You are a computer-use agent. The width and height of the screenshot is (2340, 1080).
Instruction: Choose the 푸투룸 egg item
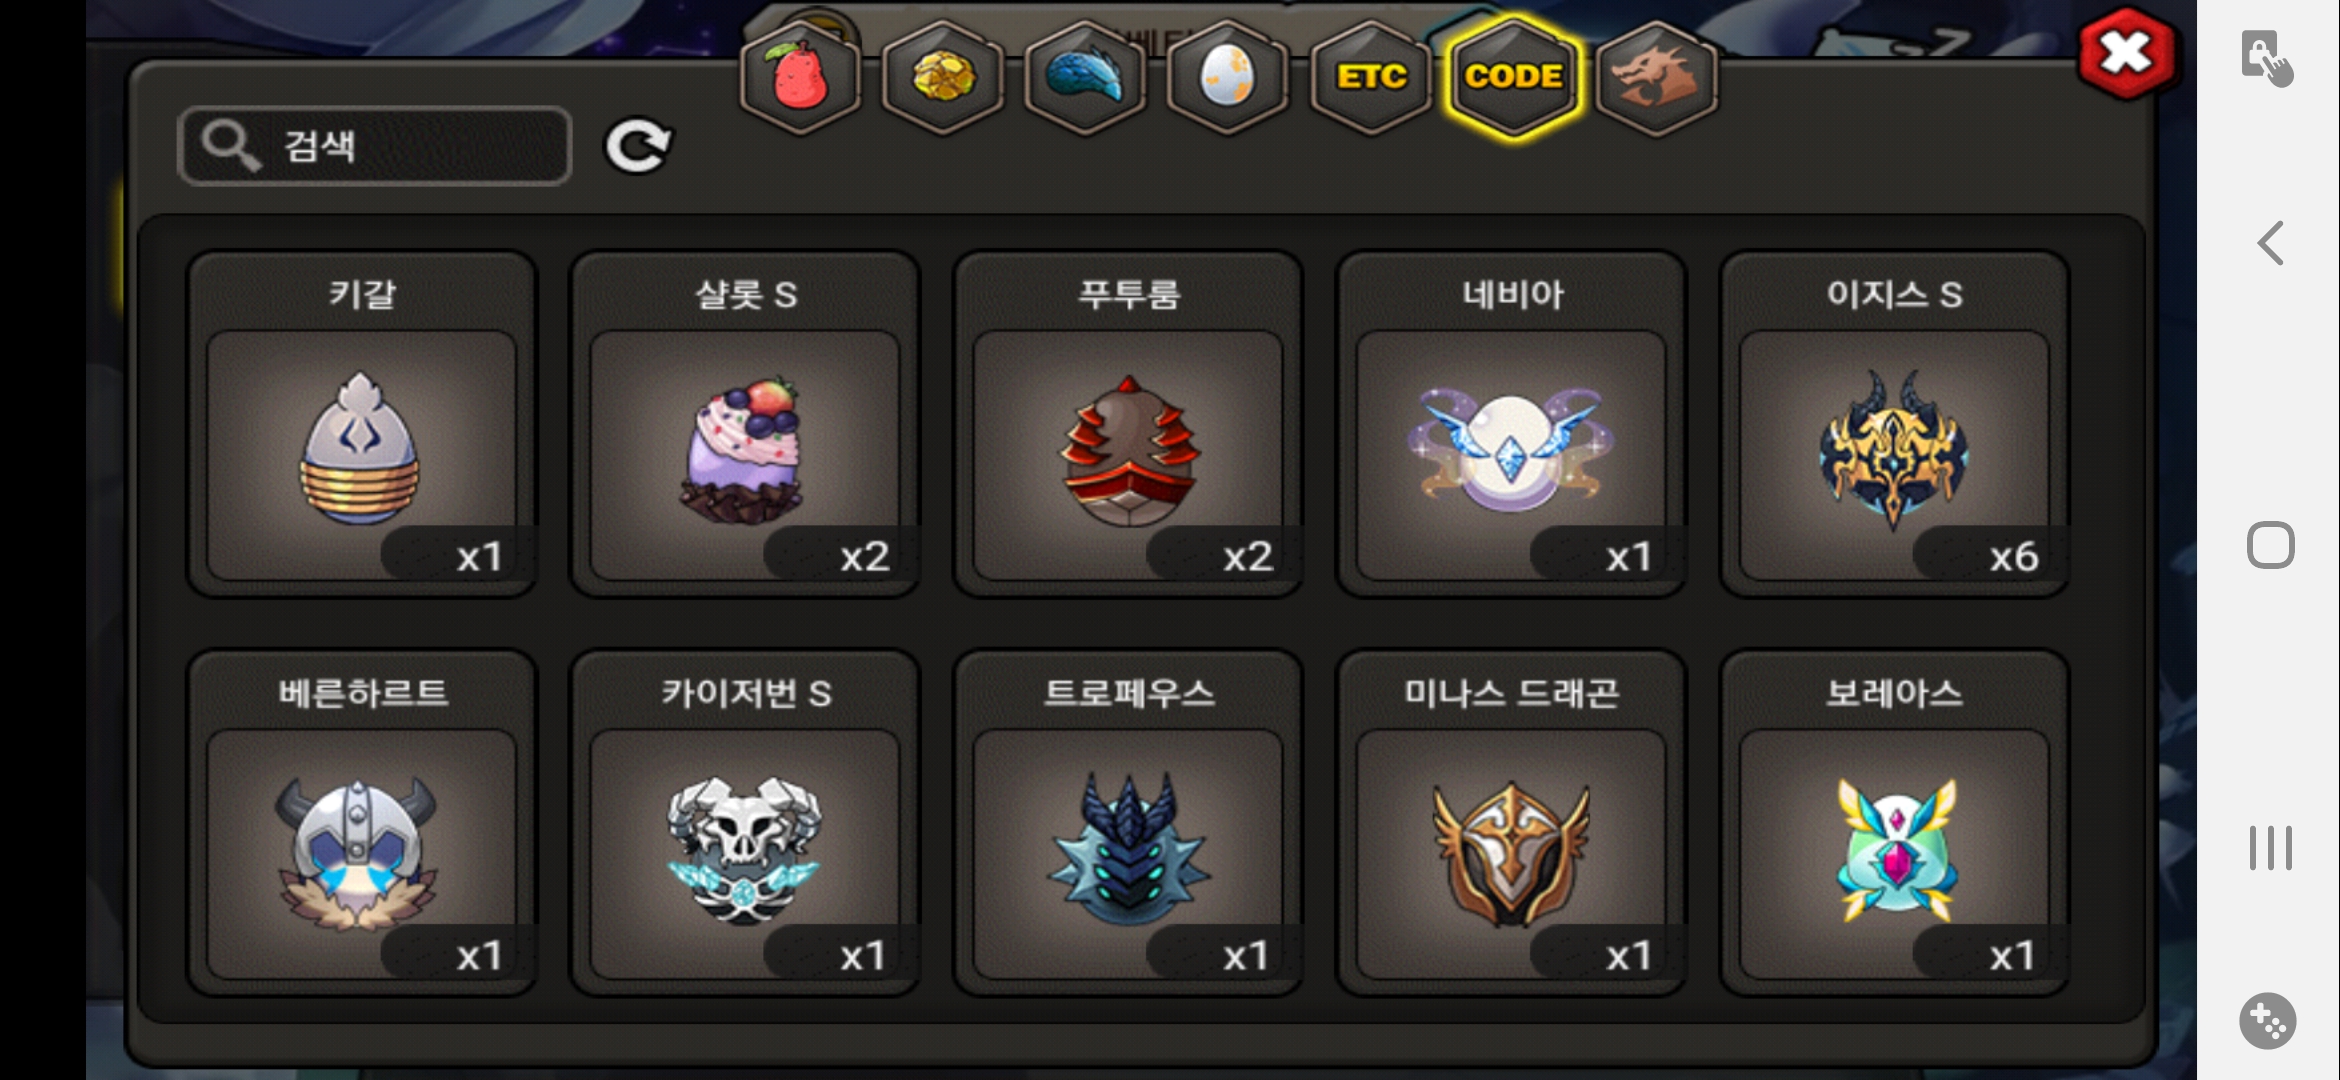click(x=1128, y=424)
